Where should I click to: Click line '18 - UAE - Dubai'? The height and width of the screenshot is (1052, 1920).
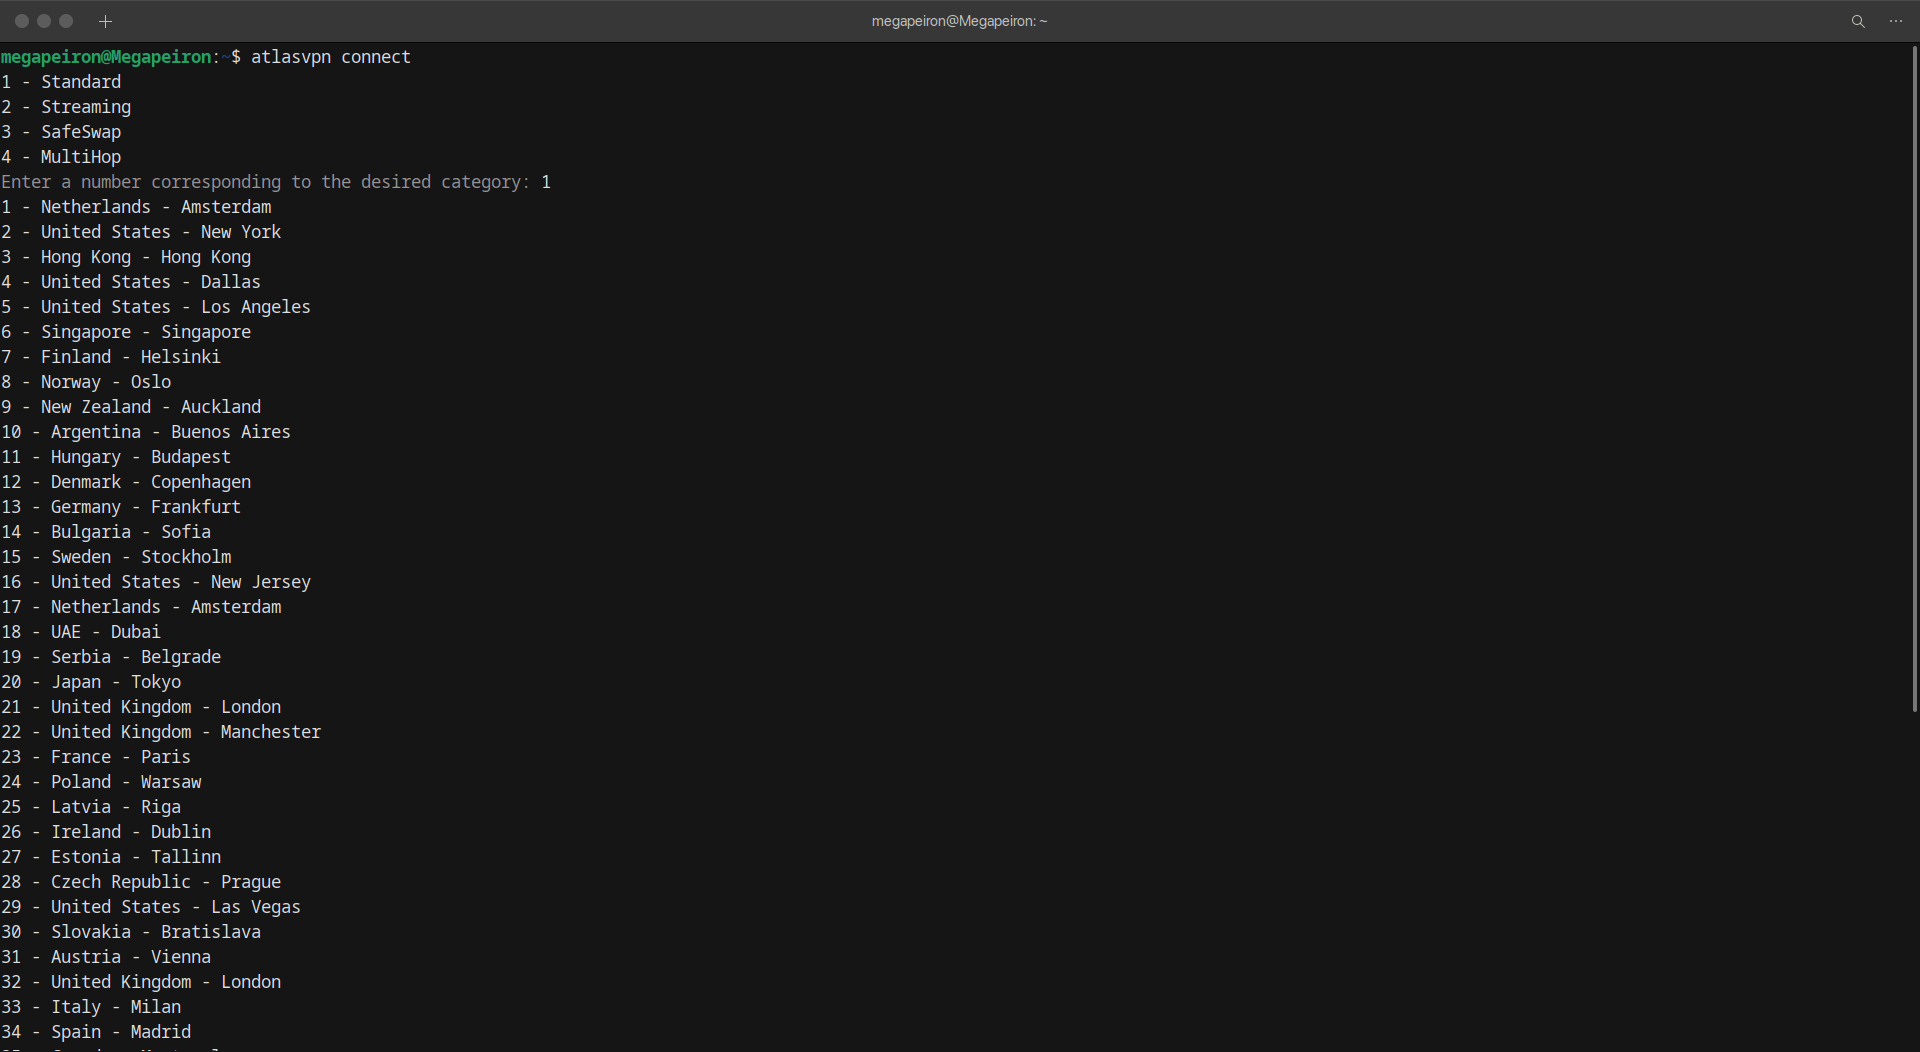(x=81, y=632)
